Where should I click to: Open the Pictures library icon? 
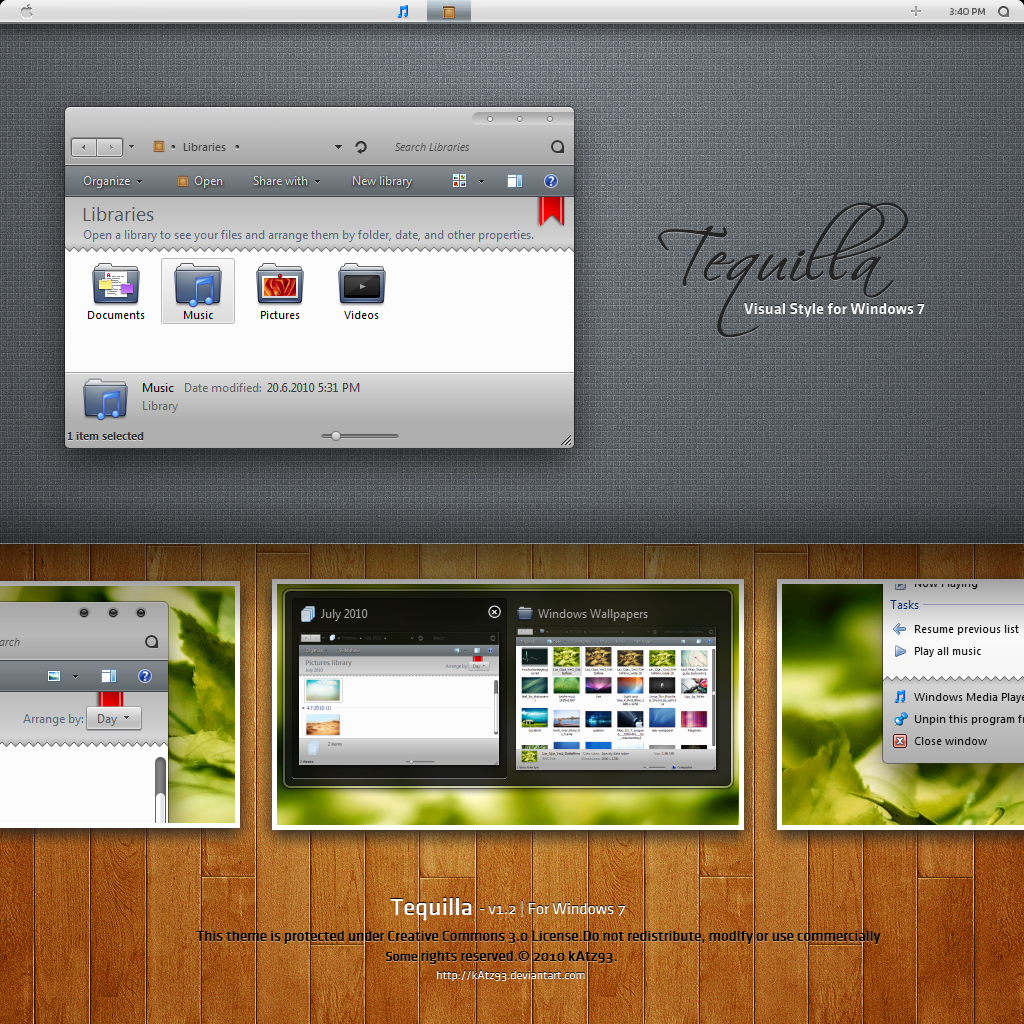click(280, 285)
